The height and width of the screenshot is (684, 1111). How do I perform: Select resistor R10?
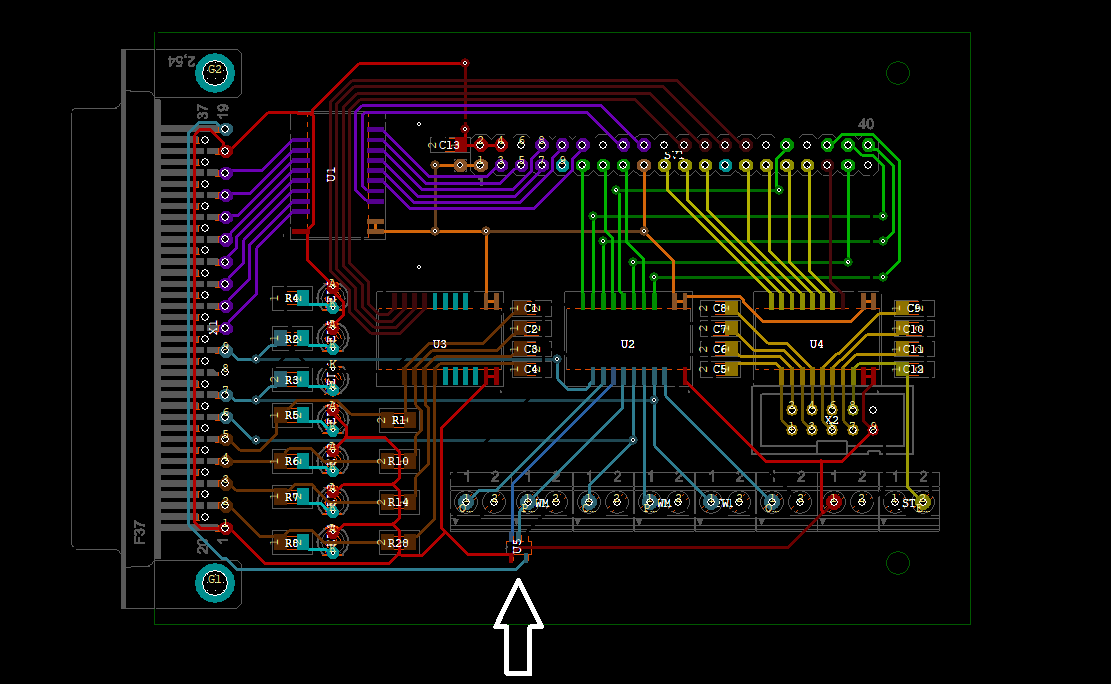(399, 461)
